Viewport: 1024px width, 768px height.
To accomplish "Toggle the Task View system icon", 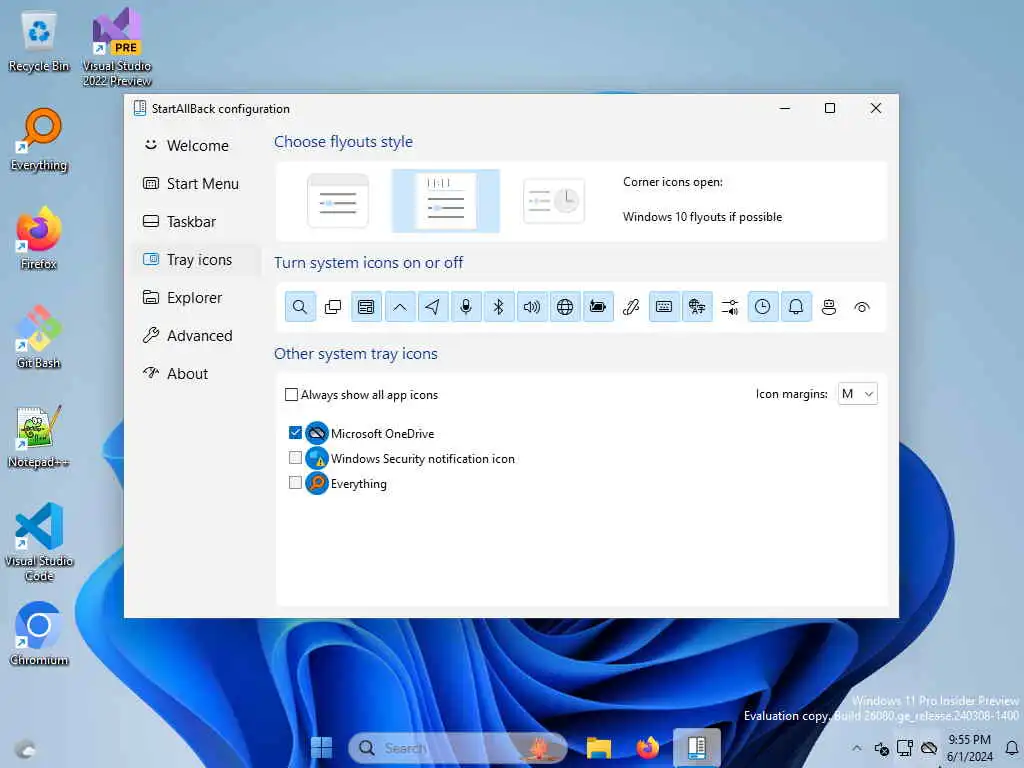I will pyautogui.click(x=333, y=307).
